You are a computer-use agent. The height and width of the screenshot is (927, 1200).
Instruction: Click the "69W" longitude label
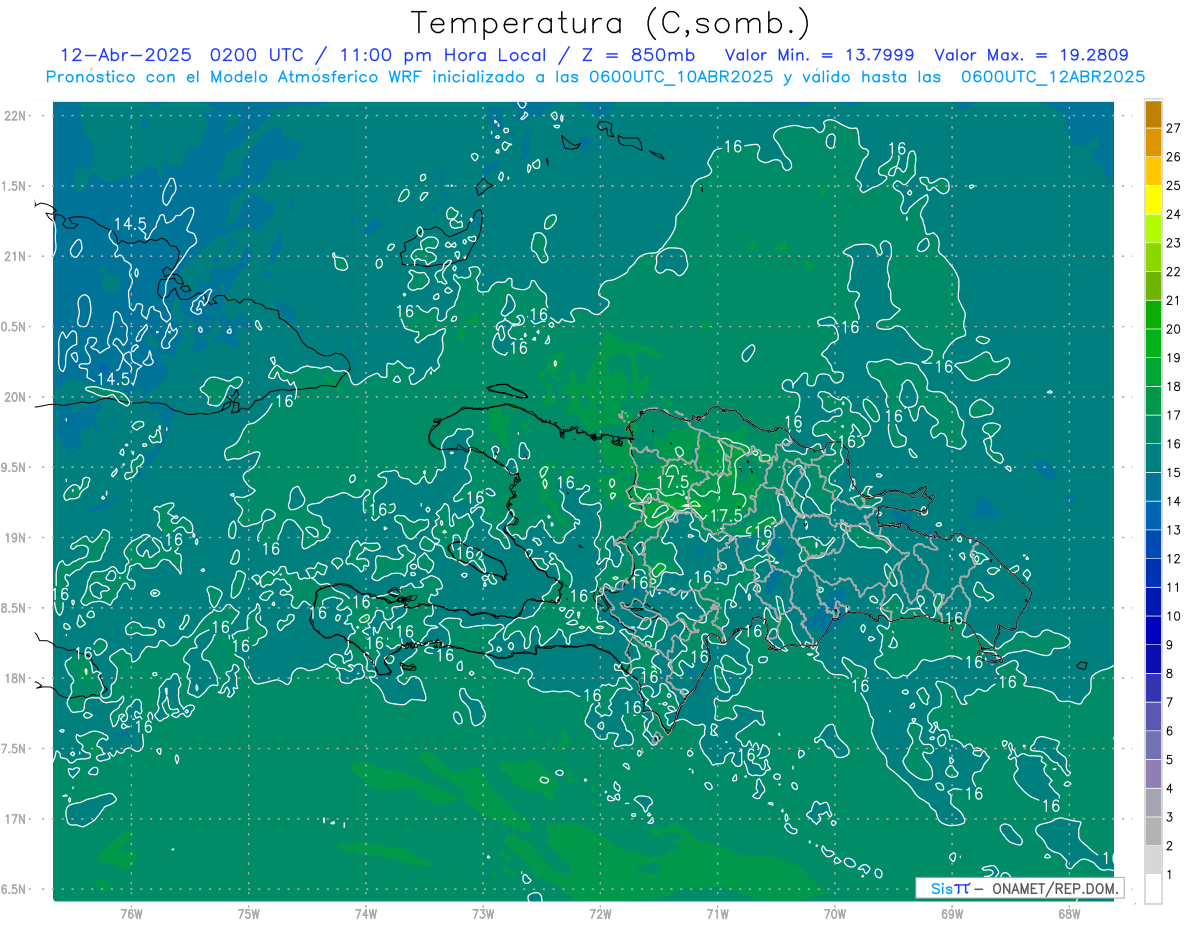[x=951, y=912]
